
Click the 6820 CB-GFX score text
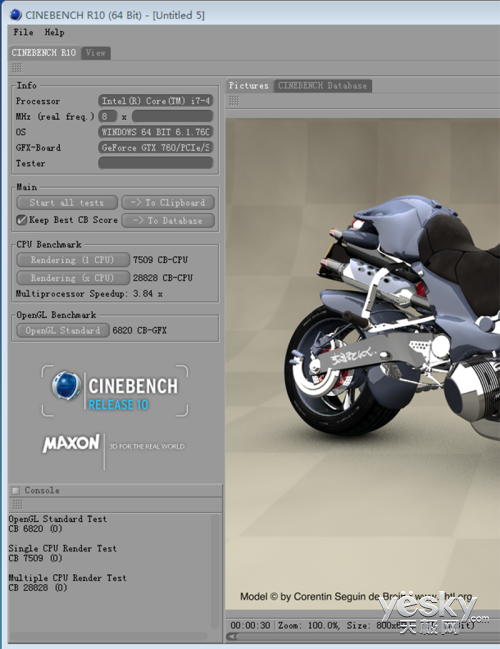[x=139, y=330]
